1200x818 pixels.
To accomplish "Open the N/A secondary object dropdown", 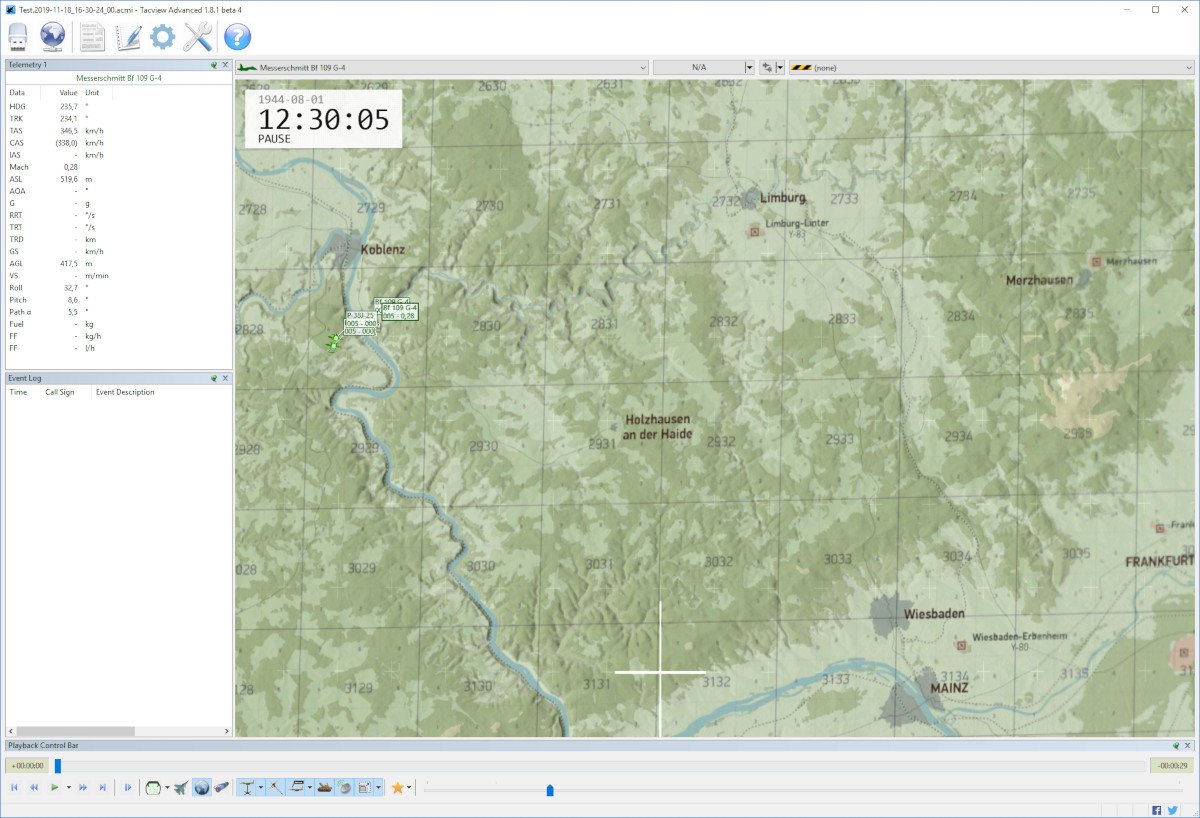I will [x=750, y=67].
